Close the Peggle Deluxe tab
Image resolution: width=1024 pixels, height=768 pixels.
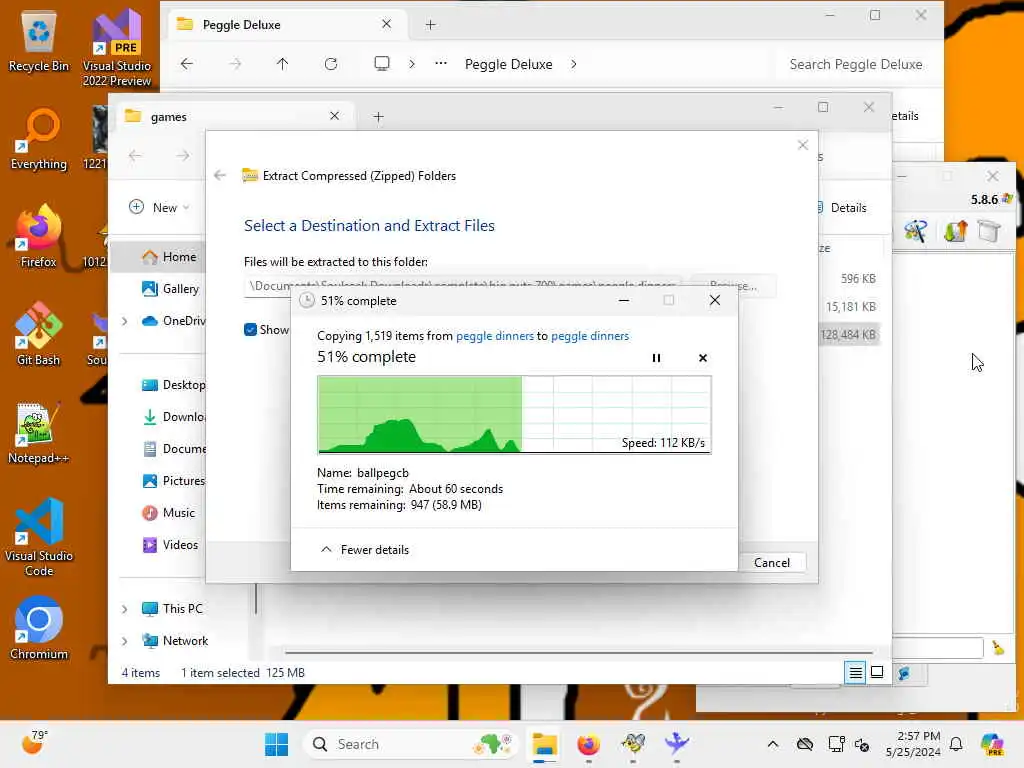click(386, 24)
